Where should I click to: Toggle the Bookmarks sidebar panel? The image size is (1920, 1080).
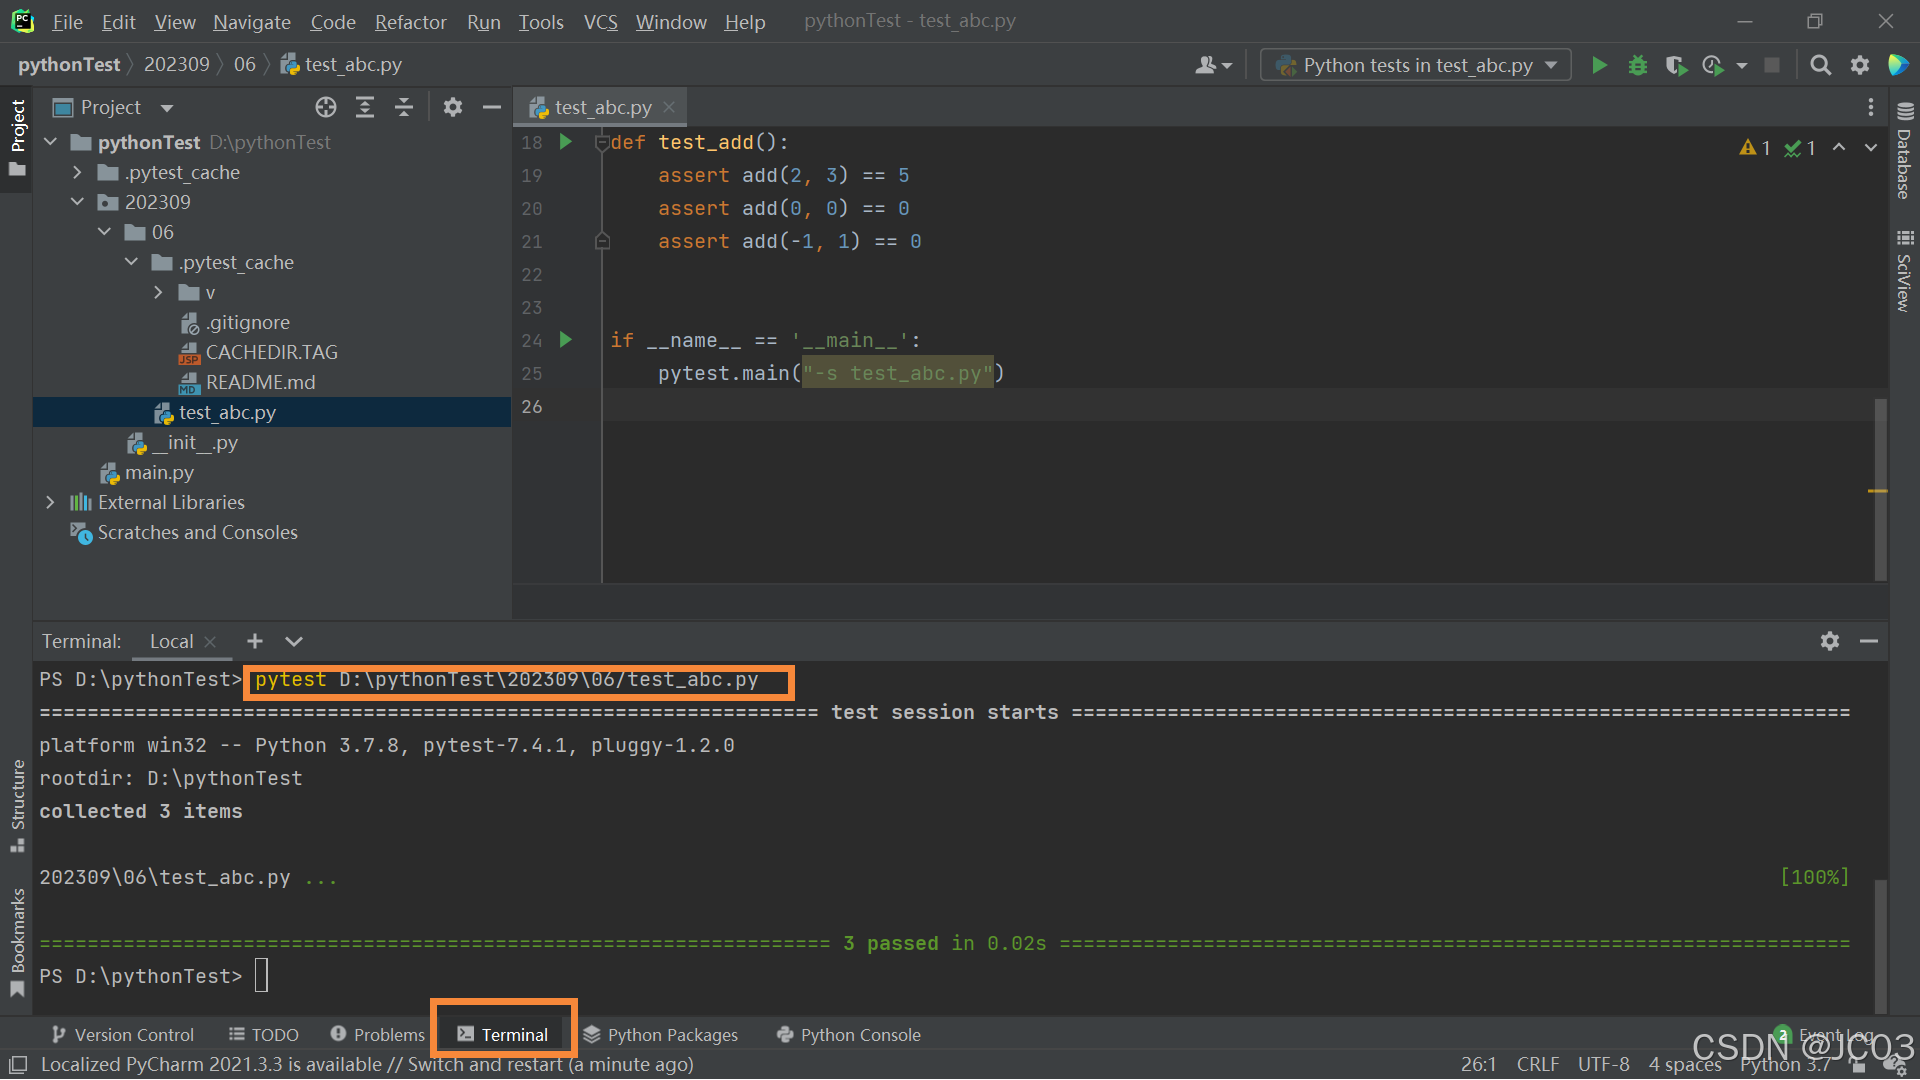click(x=17, y=942)
